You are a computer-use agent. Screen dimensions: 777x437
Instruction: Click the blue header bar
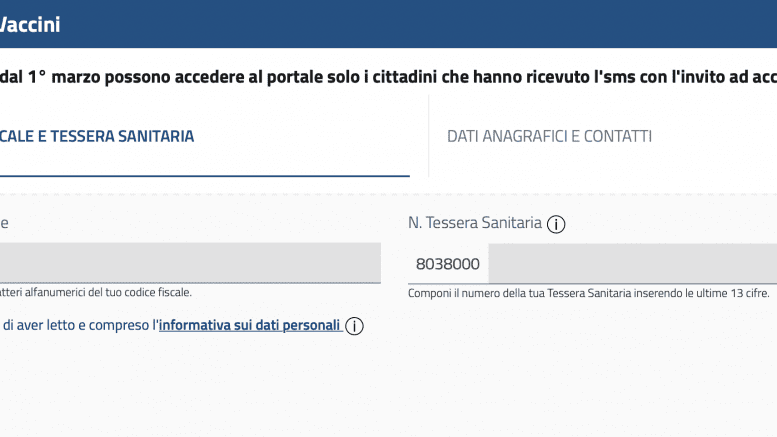[400, 24]
